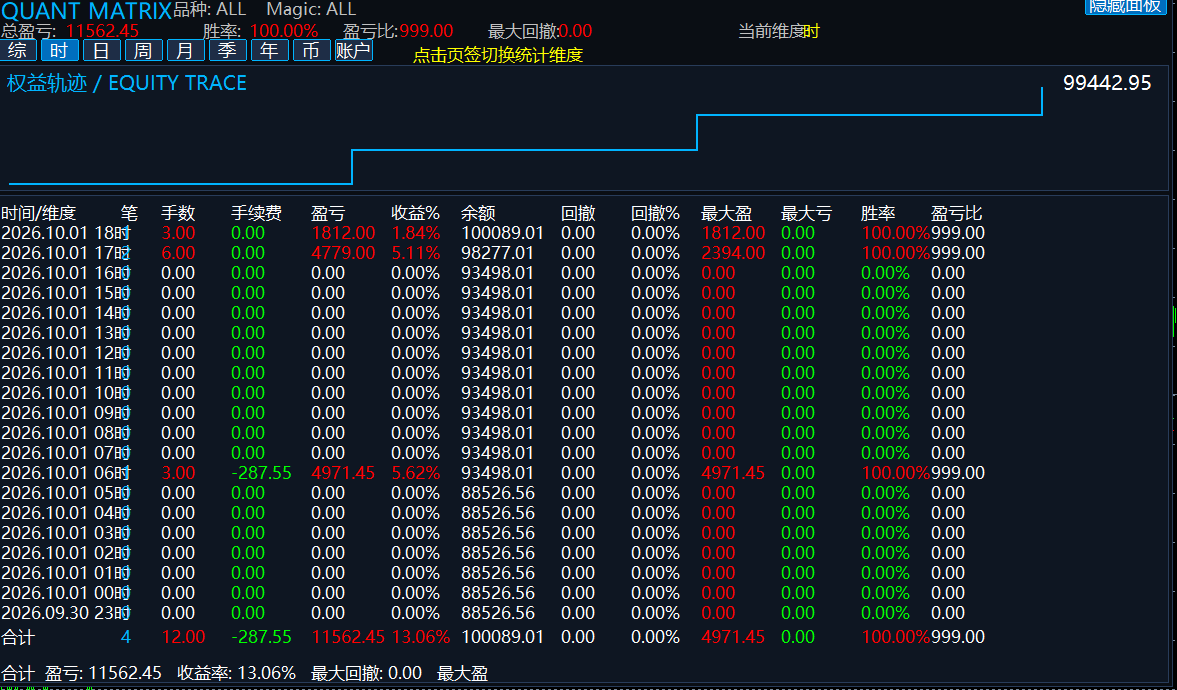Select the 币 currency tab

[x=312, y=50]
